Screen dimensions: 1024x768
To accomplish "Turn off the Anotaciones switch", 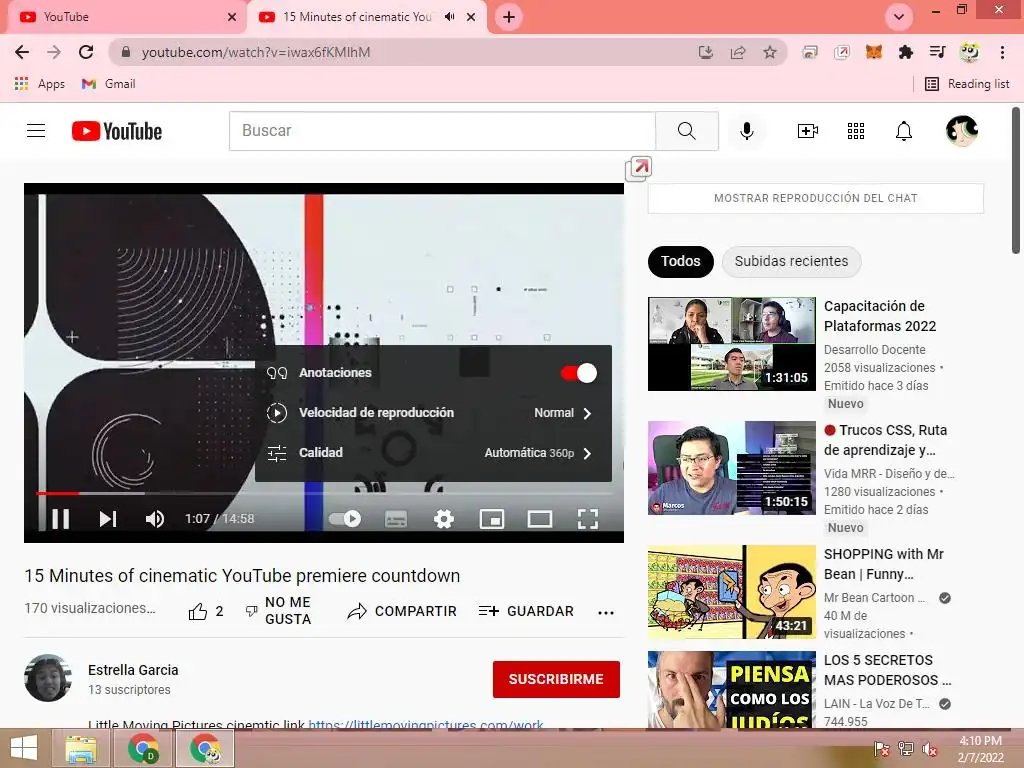I will coord(579,373).
